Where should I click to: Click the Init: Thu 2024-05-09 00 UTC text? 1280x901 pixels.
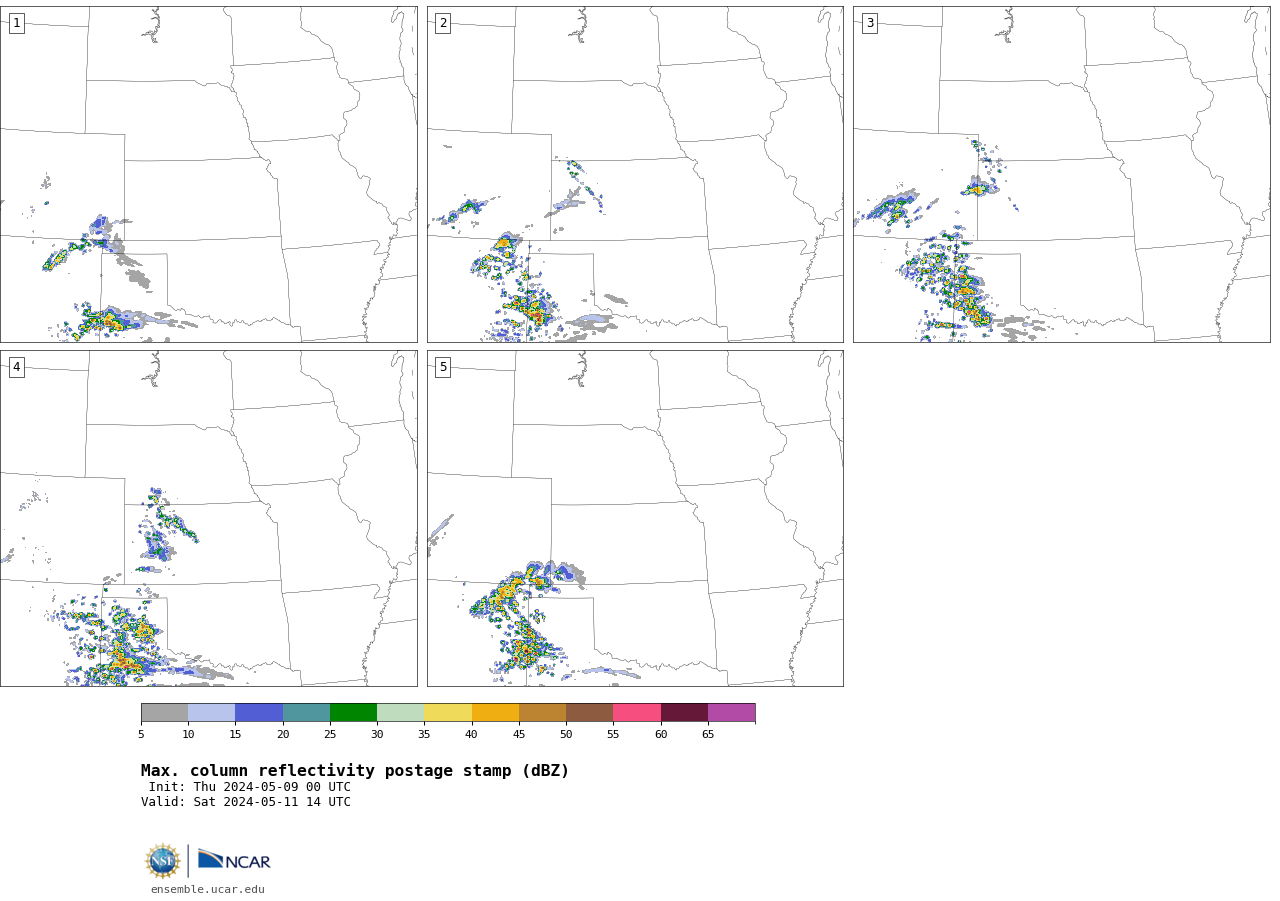250,787
